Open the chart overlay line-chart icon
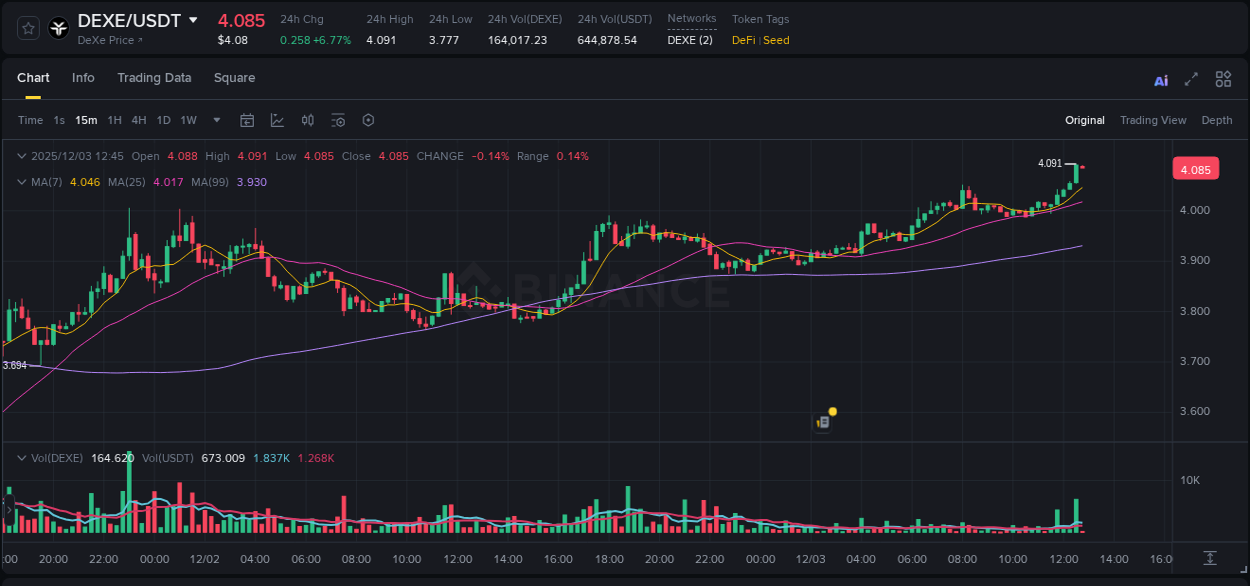 coord(277,120)
